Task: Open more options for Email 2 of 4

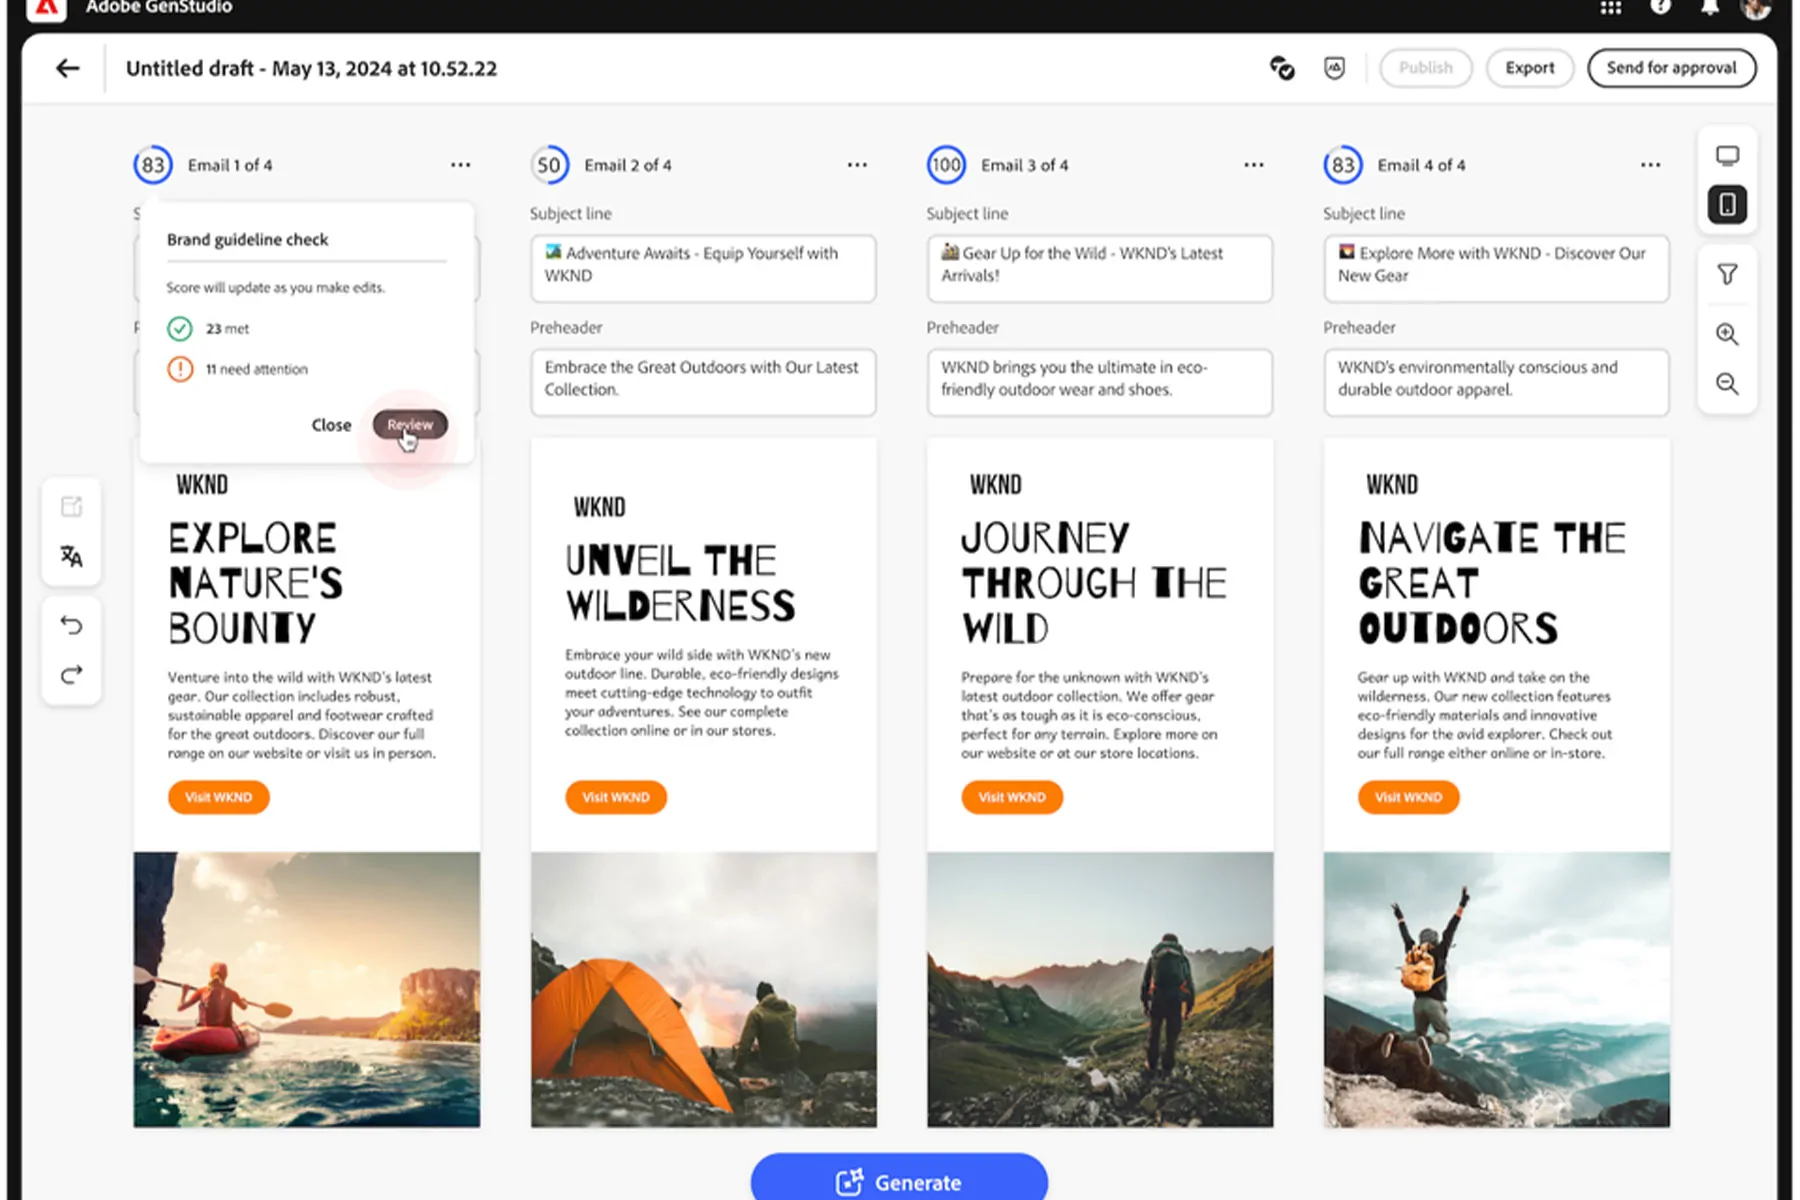Action: [857, 165]
